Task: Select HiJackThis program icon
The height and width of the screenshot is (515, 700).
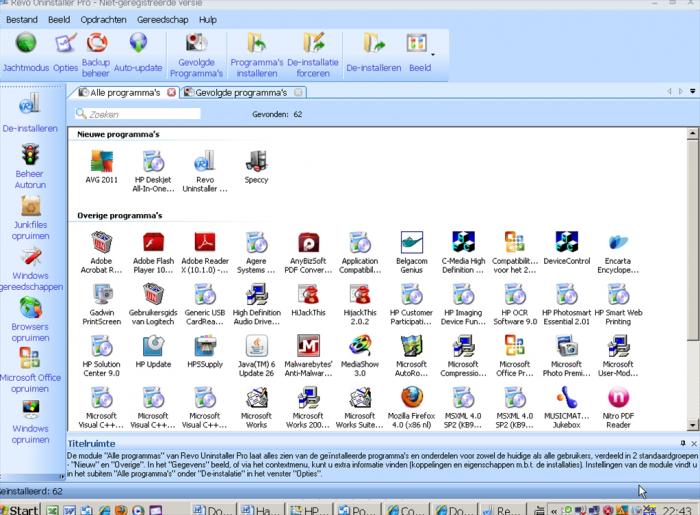Action: tap(308, 300)
